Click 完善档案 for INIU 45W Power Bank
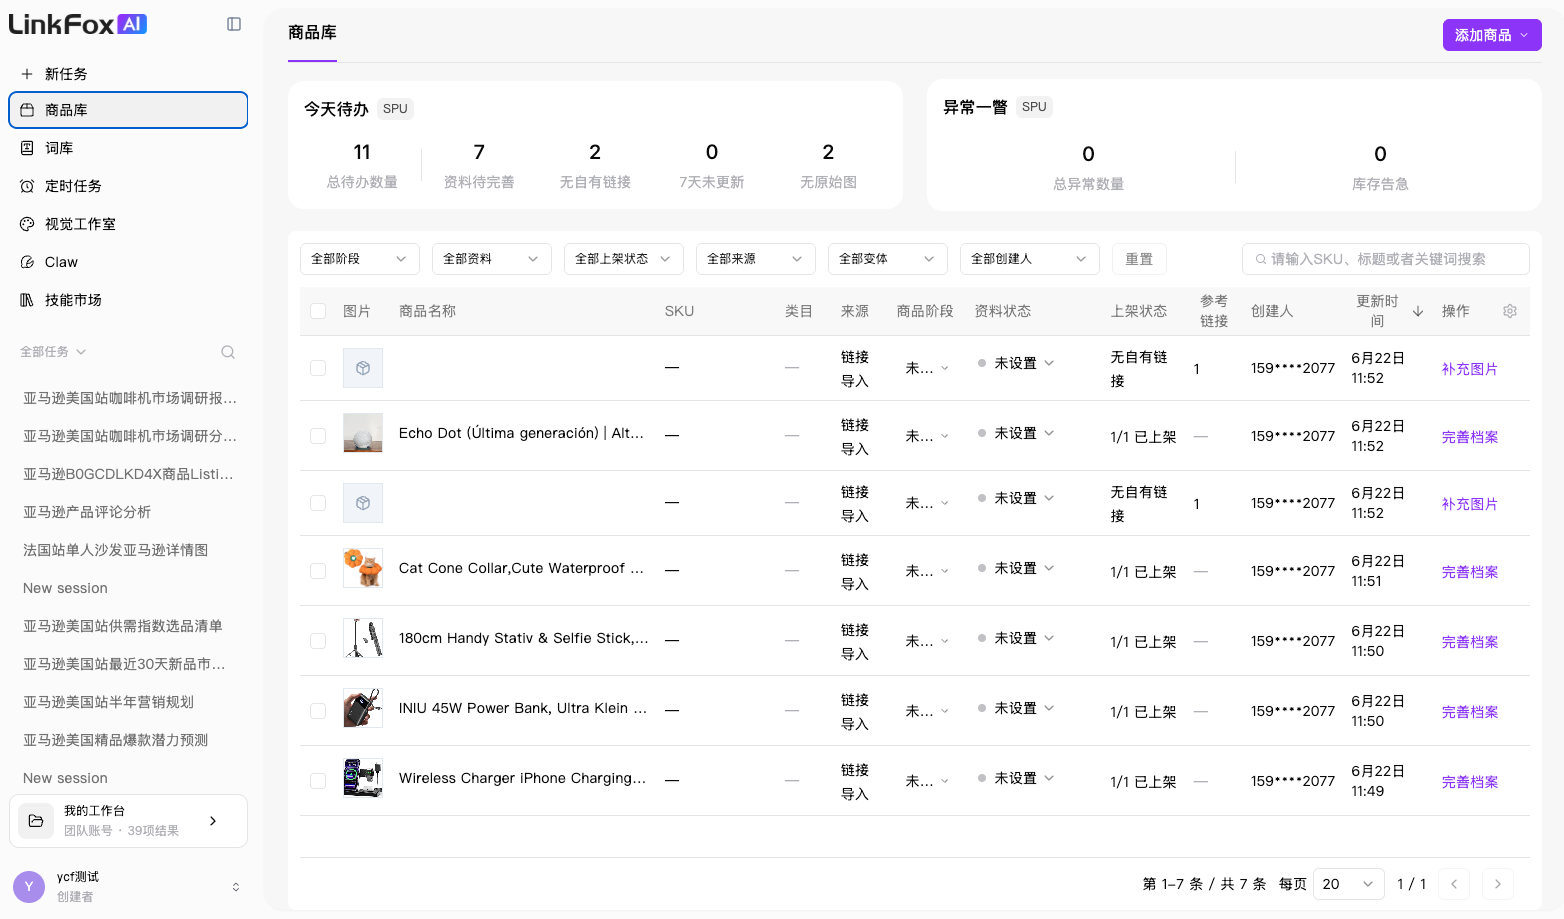Screen dimensions: 1564x919 1470,712
